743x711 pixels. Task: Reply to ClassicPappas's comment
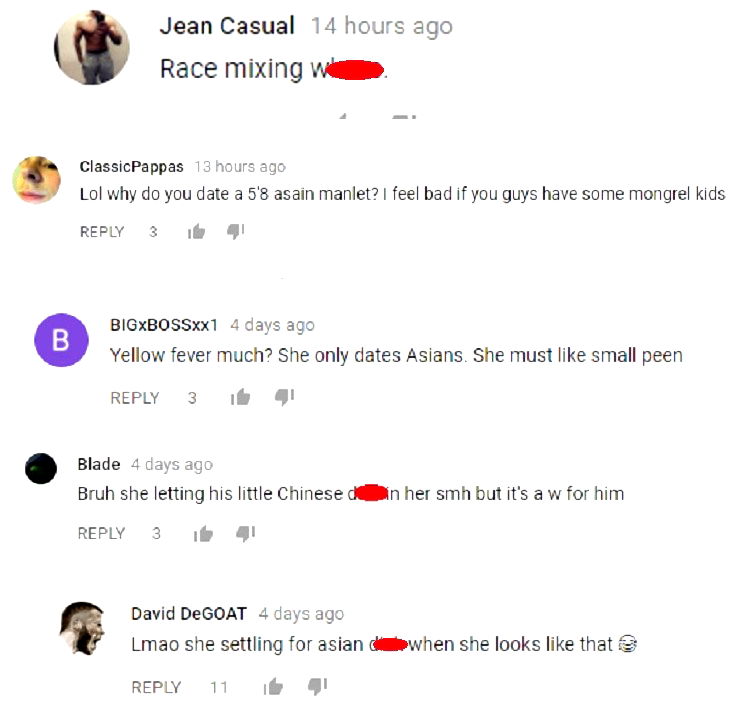pos(102,232)
